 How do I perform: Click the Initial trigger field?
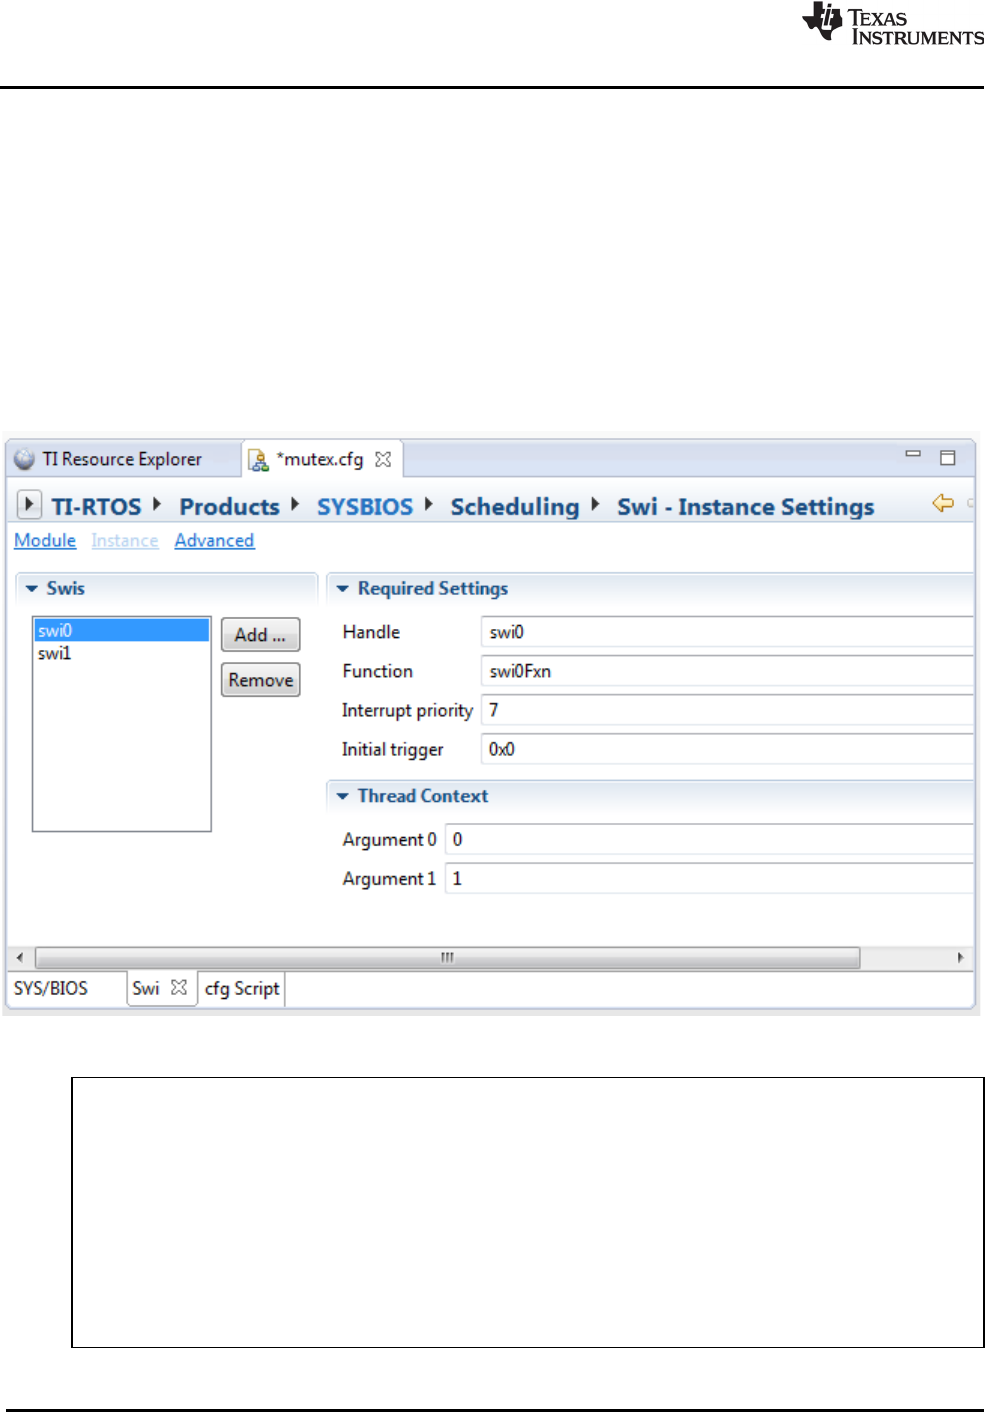click(727, 749)
